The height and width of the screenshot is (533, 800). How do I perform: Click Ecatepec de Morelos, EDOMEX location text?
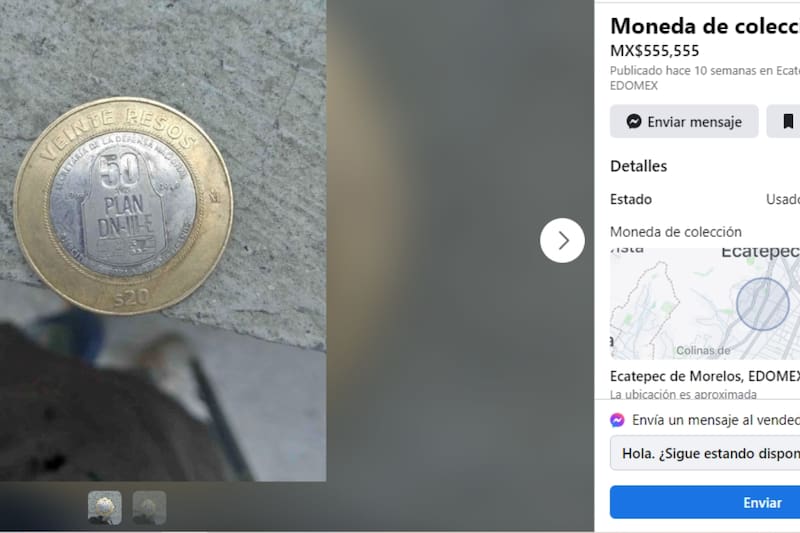coord(705,376)
